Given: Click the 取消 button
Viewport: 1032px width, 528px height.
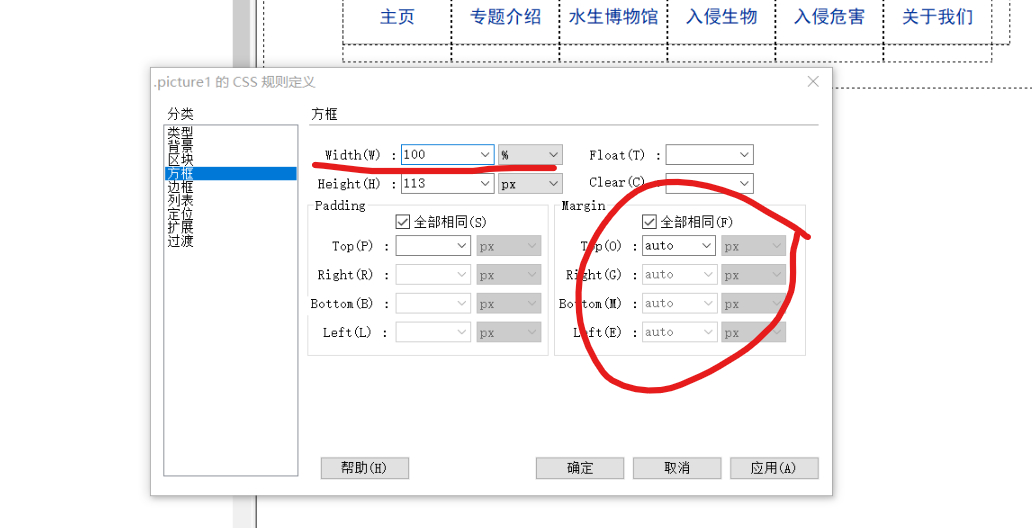Looking at the screenshot, I should (x=677, y=468).
